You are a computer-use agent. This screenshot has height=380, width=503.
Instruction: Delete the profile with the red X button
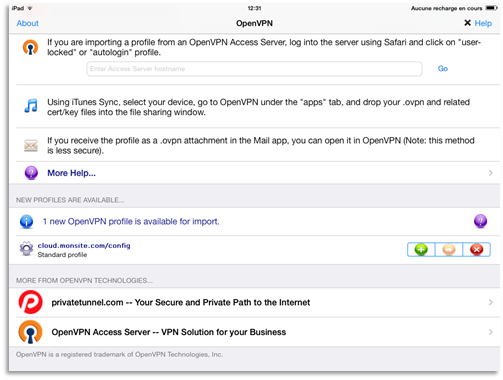477,249
